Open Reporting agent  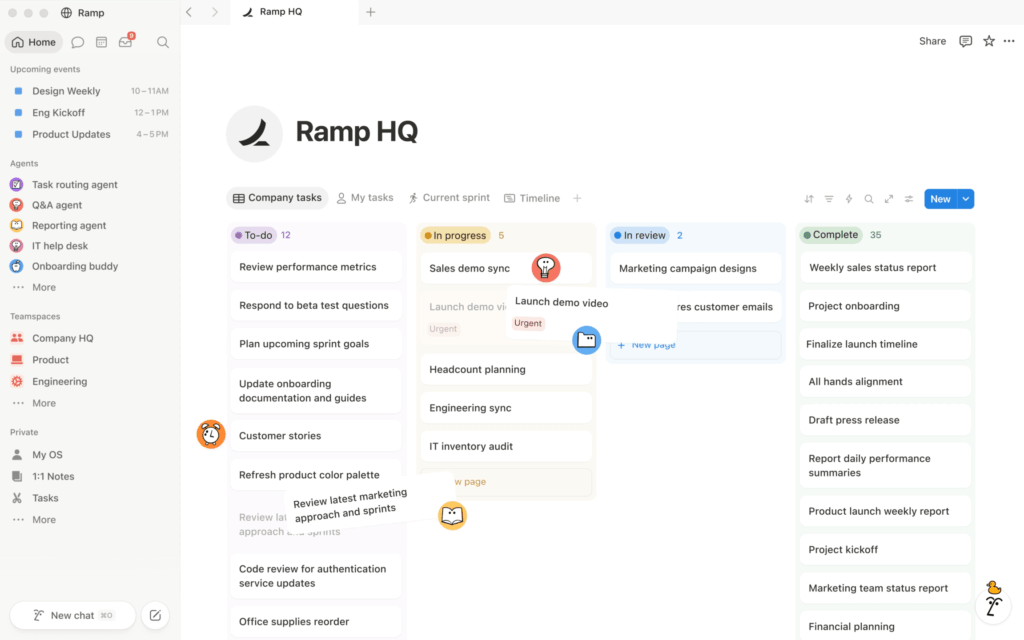(69, 225)
